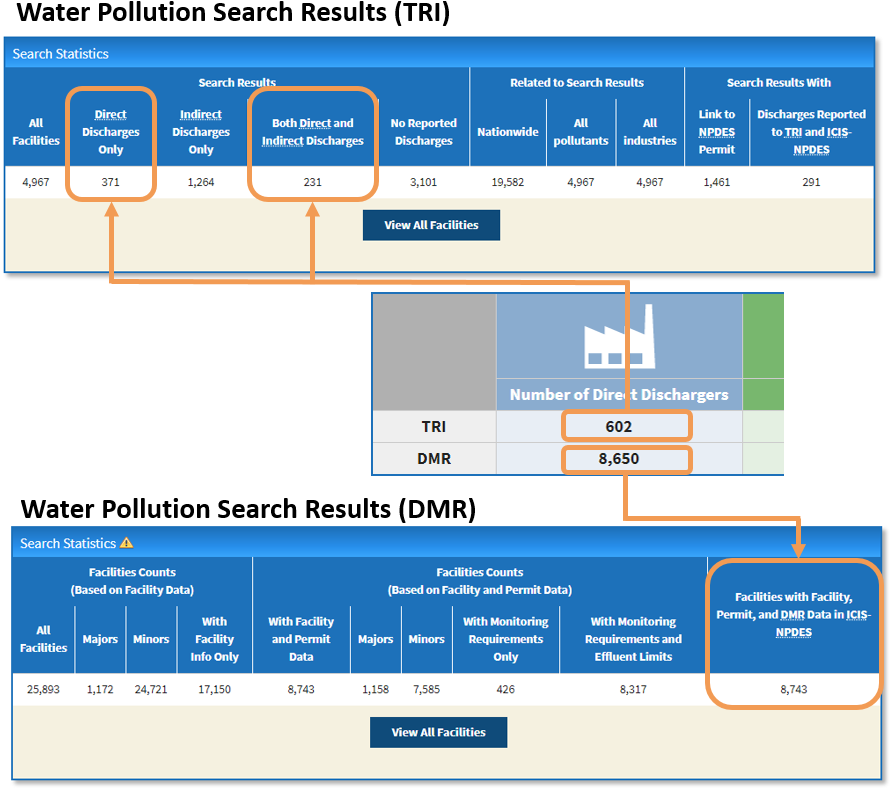This screenshot has width=891, height=790.
Task: Click the Both Direct and Indirect Discharges header
Action: [x=313, y=131]
